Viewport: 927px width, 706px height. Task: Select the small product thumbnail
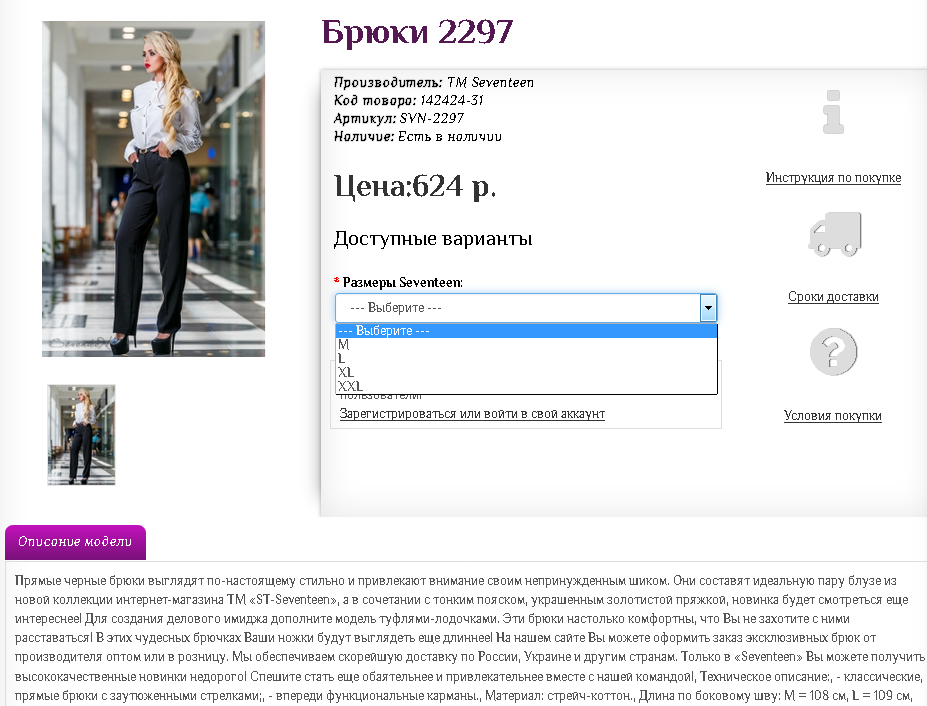[x=81, y=435]
